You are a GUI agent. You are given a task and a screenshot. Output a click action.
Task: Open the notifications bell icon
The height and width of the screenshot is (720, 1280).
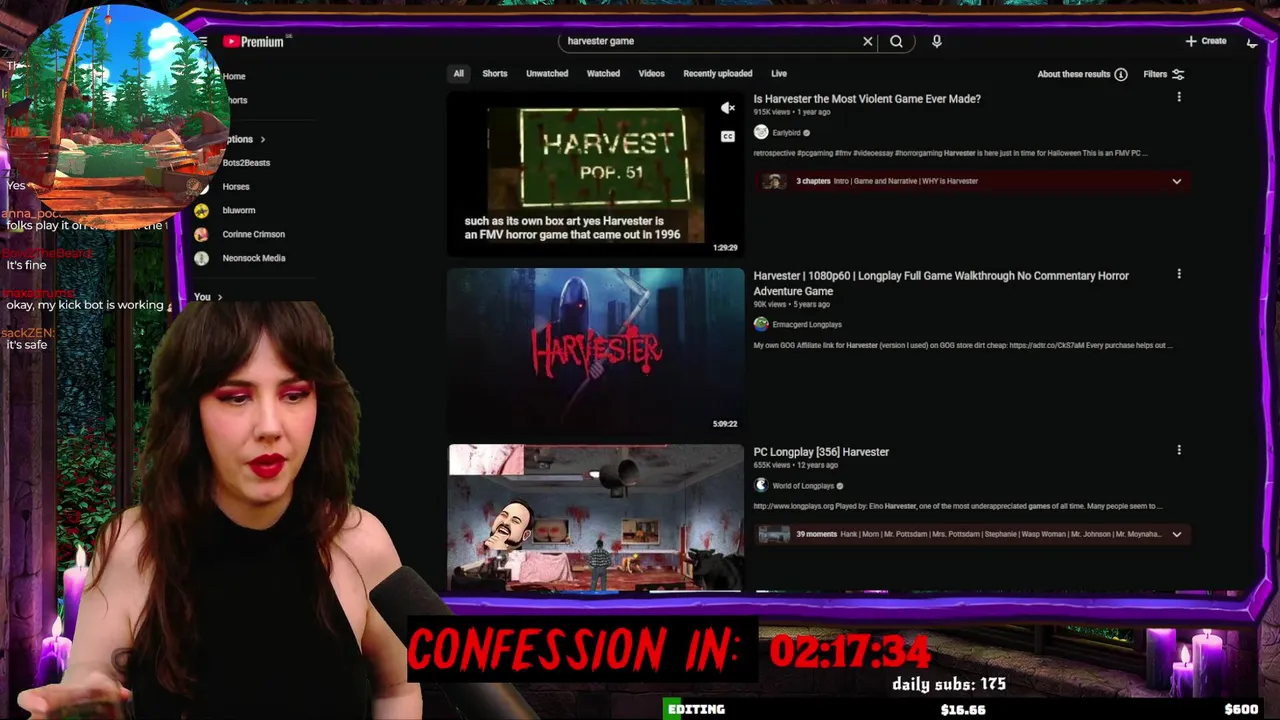click(x=1252, y=42)
